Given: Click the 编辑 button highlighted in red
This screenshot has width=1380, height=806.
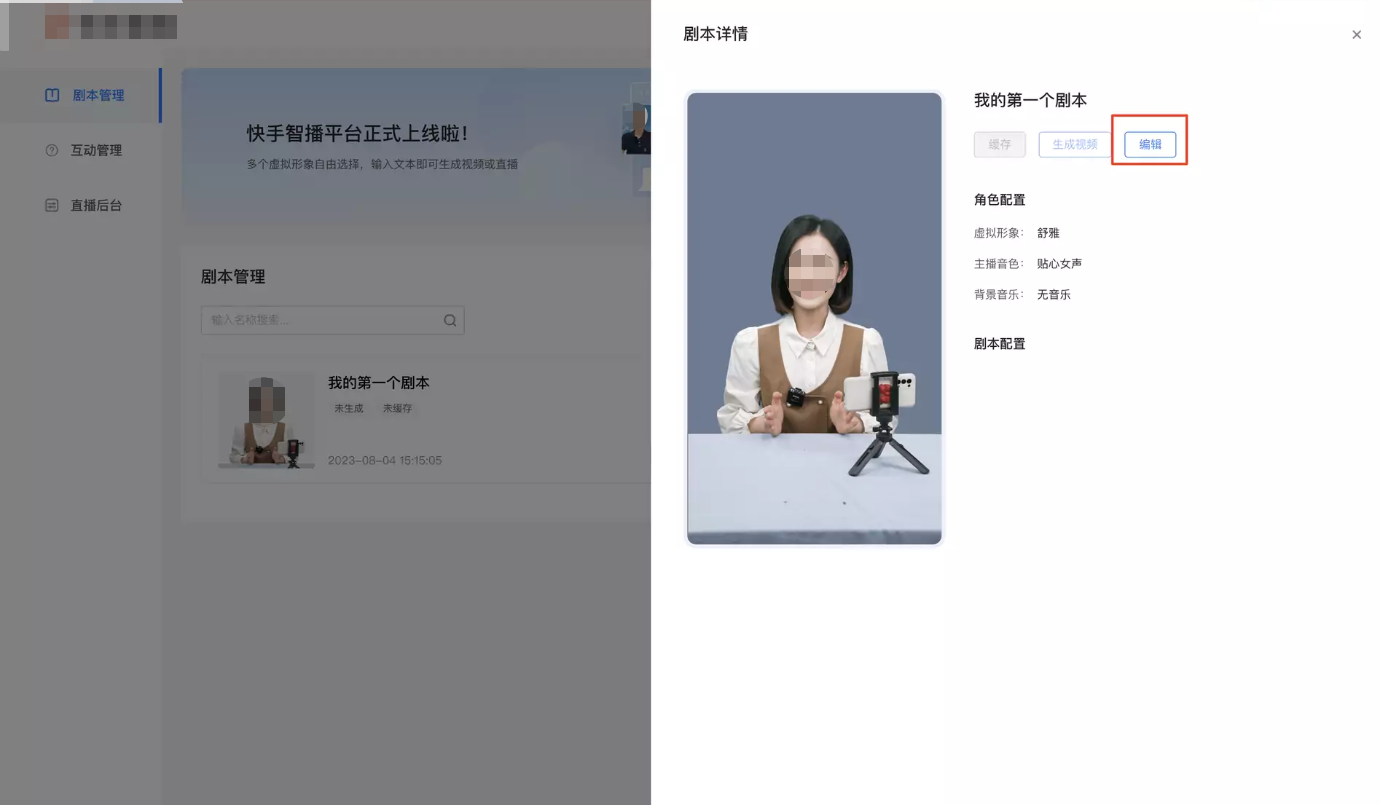Looking at the screenshot, I should (1149, 144).
